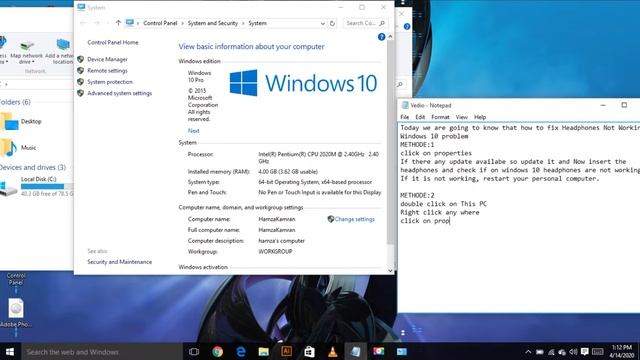Screen dimensions: 640x360
Task: Click Control Panel breadcrumb segment
Action: pyautogui.click(x=160, y=23)
